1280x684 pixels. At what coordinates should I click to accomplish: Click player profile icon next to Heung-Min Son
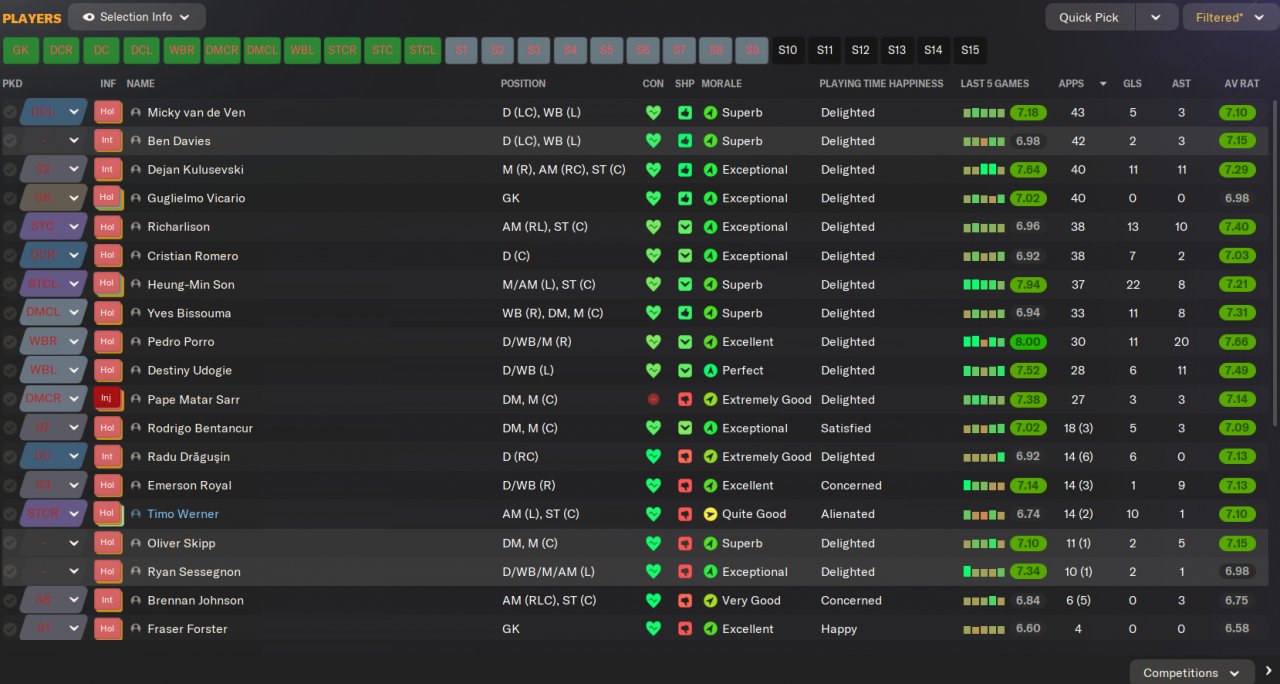pyautogui.click(x=136, y=285)
